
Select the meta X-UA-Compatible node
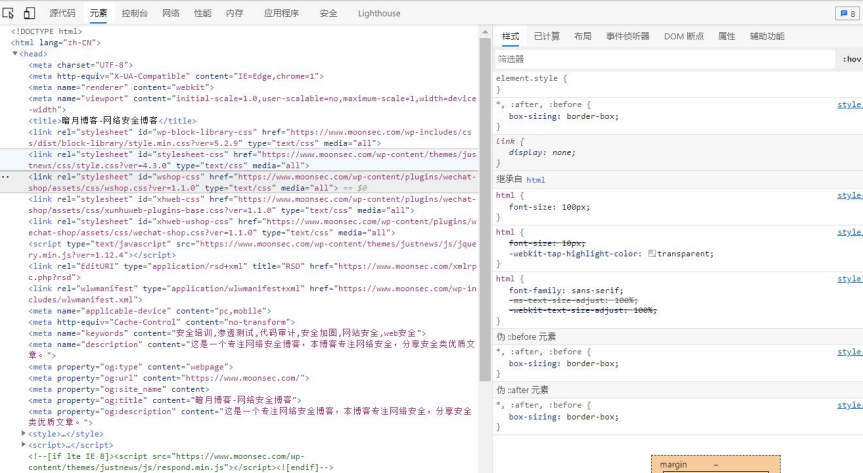tap(176, 76)
